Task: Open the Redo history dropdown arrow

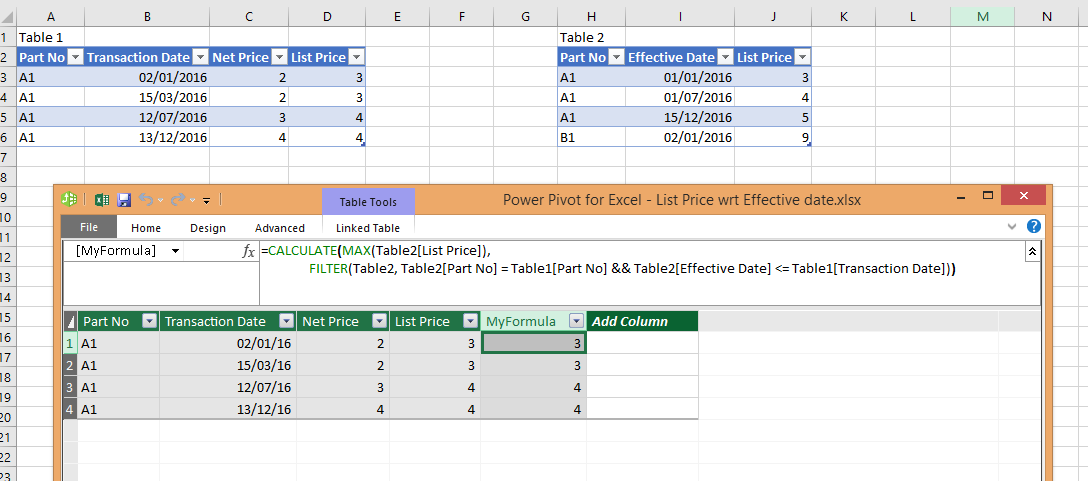Action: [x=193, y=201]
